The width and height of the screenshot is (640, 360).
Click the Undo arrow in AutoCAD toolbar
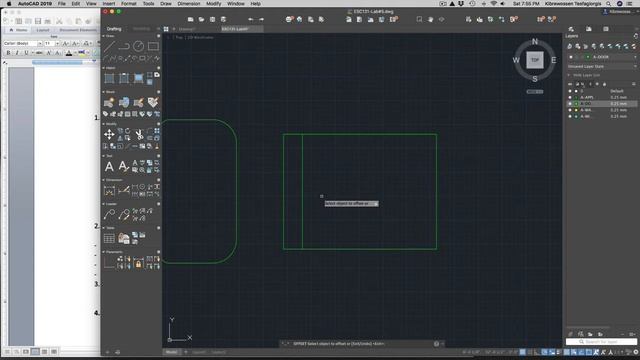point(251,19)
